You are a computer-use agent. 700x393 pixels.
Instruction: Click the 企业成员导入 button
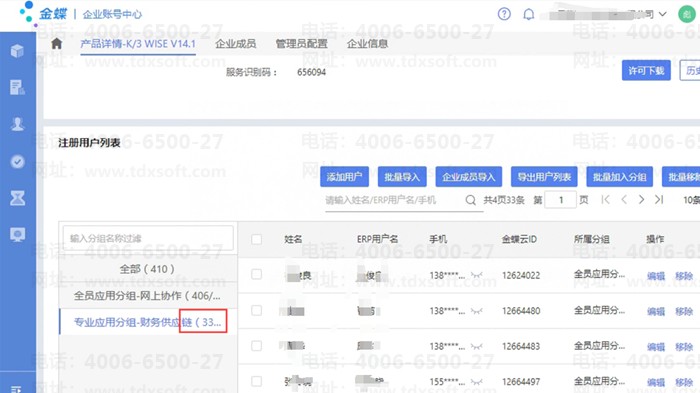tap(469, 177)
